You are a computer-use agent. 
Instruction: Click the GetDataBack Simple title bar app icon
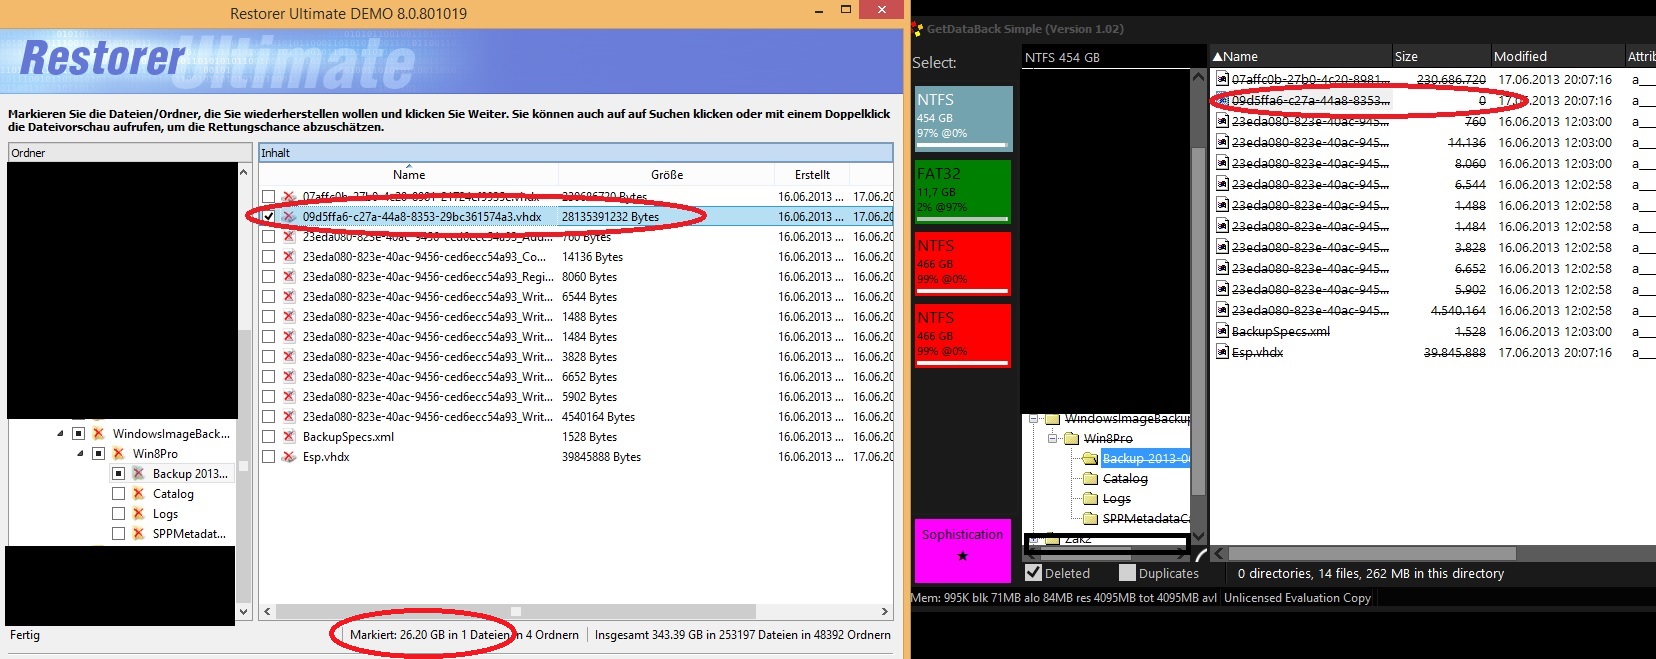pos(917,29)
